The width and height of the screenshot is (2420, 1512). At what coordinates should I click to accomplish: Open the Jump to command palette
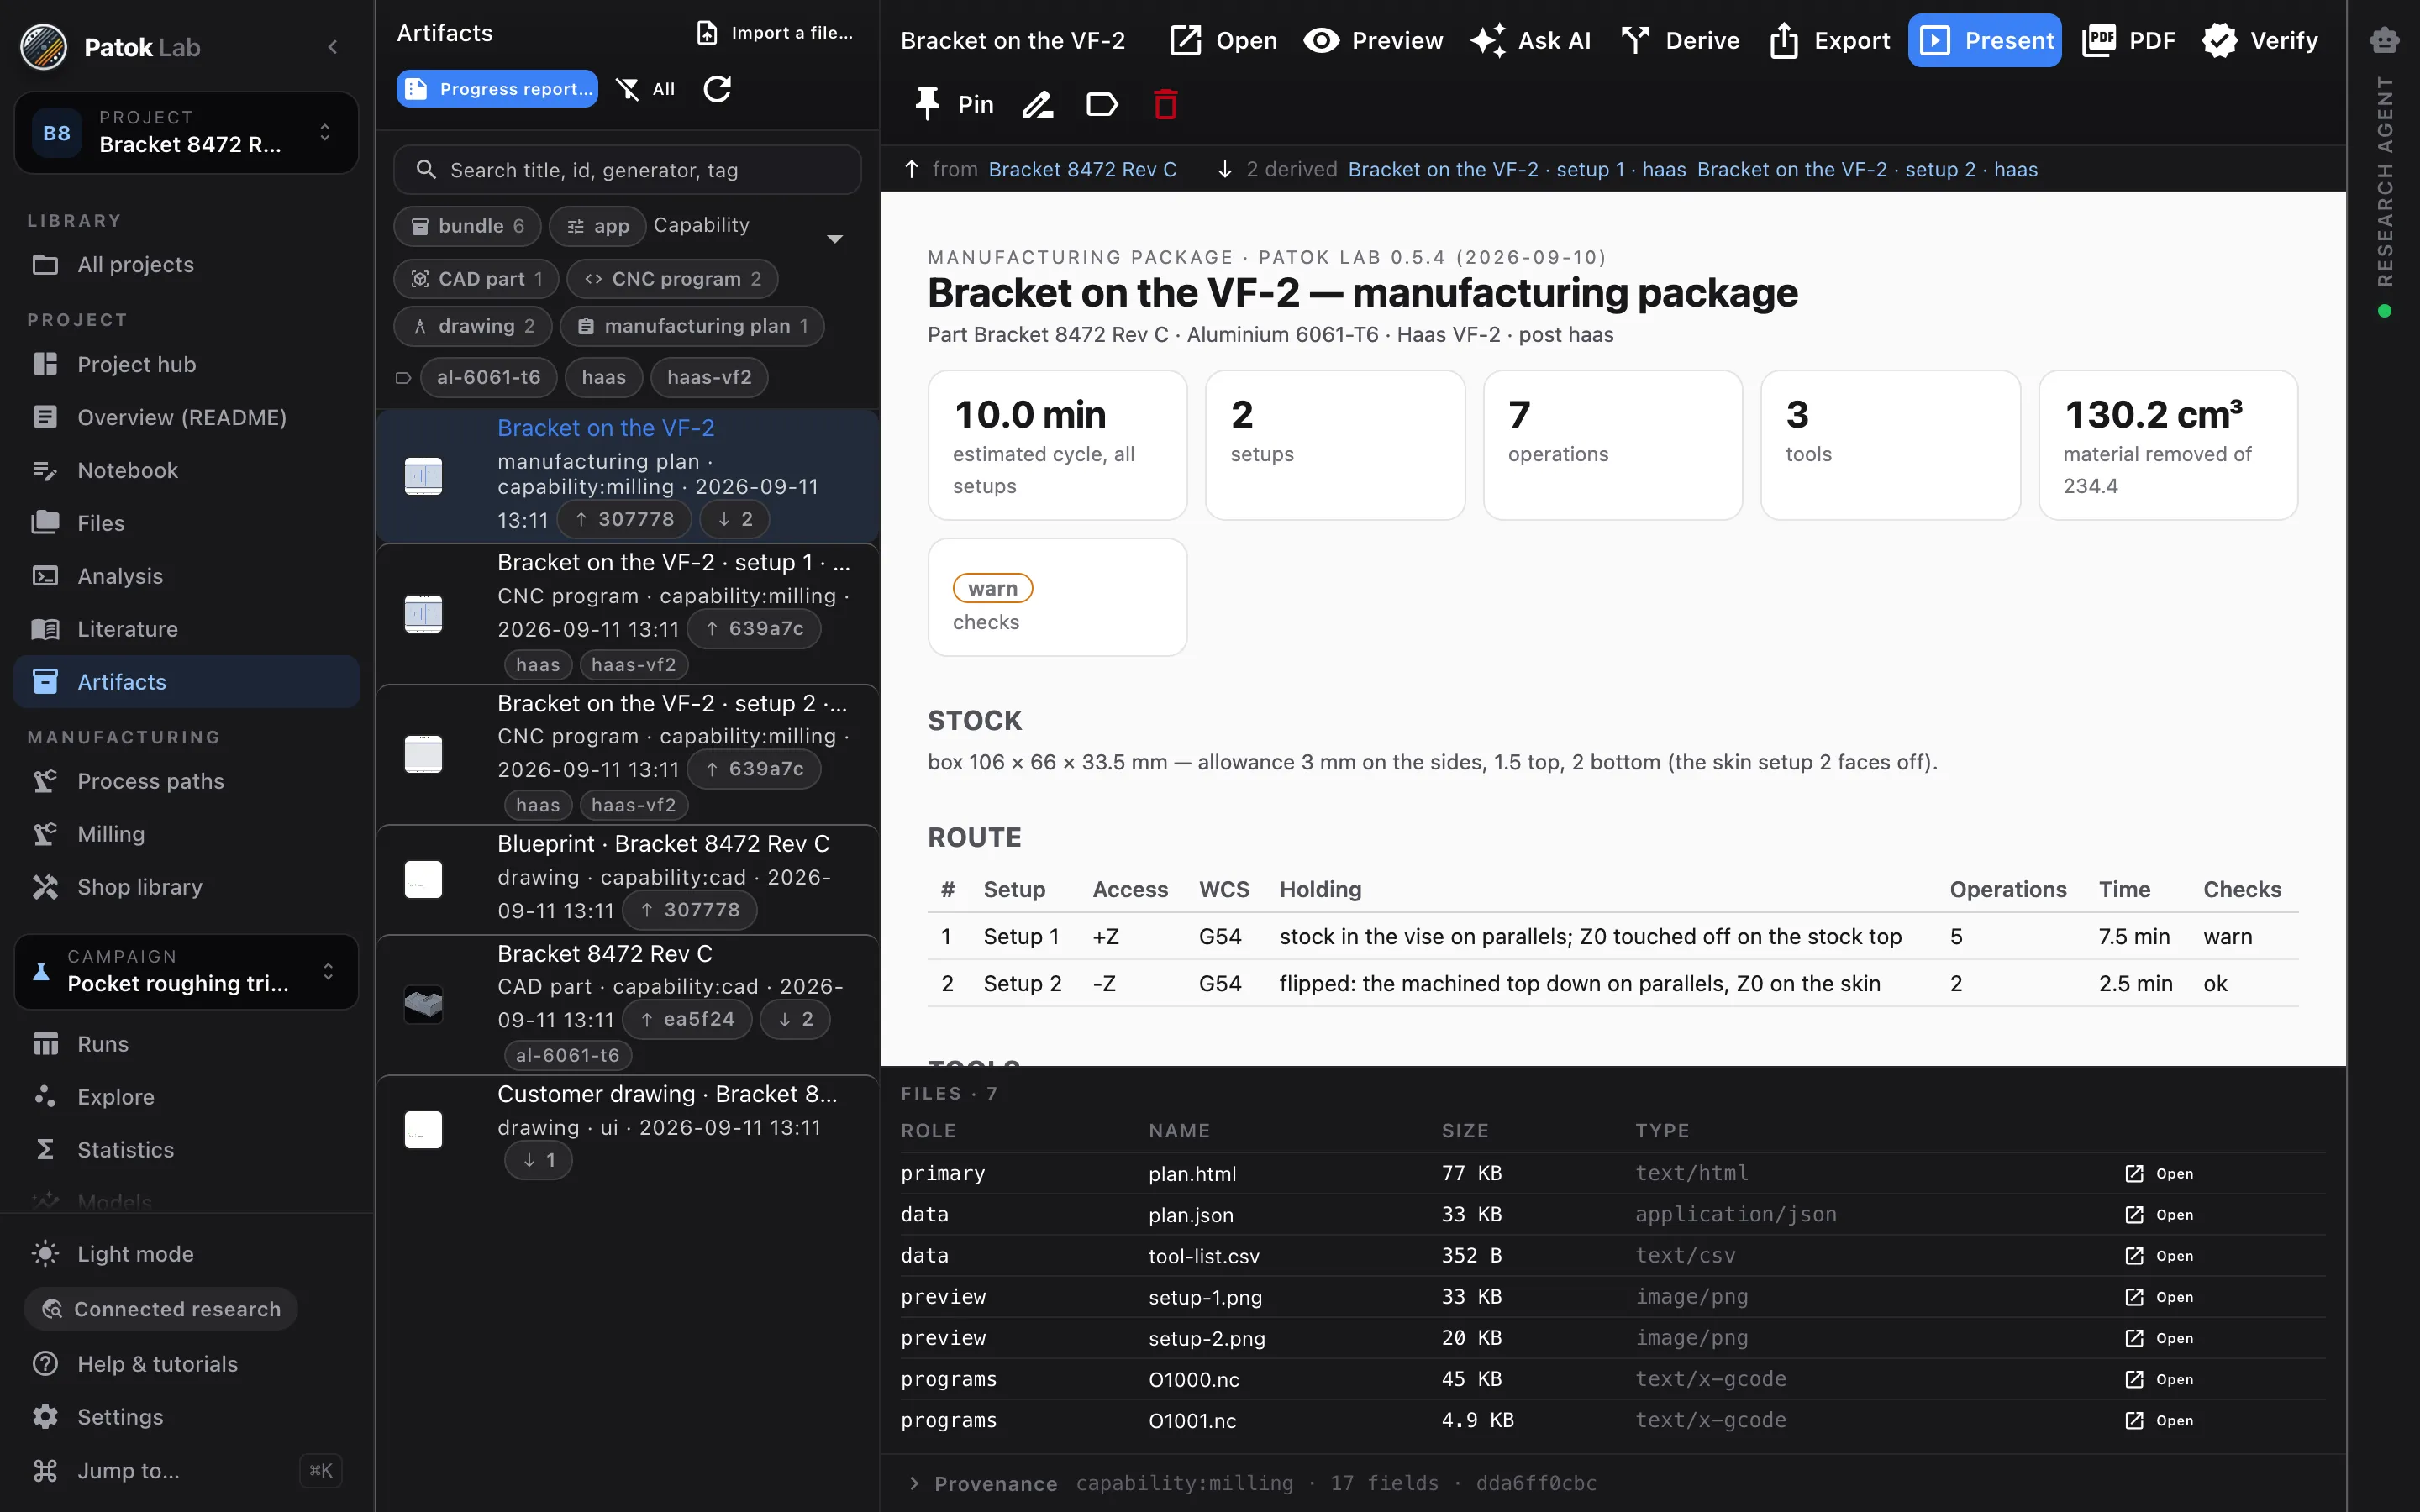186,1470
